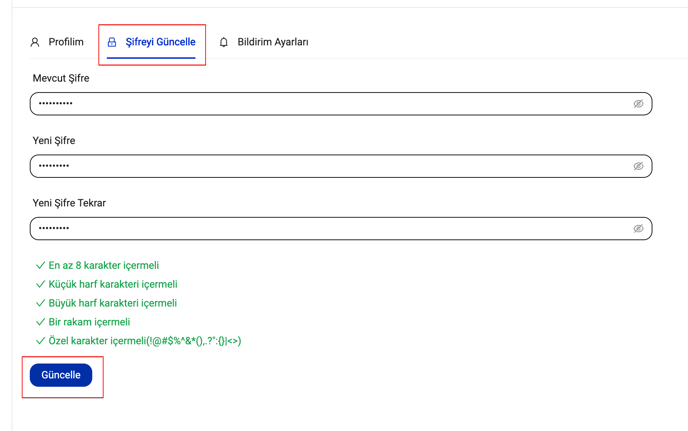This screenshot has width=688, height=431.
Task: Click the lock icon on Şifreyi Güncelle
Action: coord(112,43)
